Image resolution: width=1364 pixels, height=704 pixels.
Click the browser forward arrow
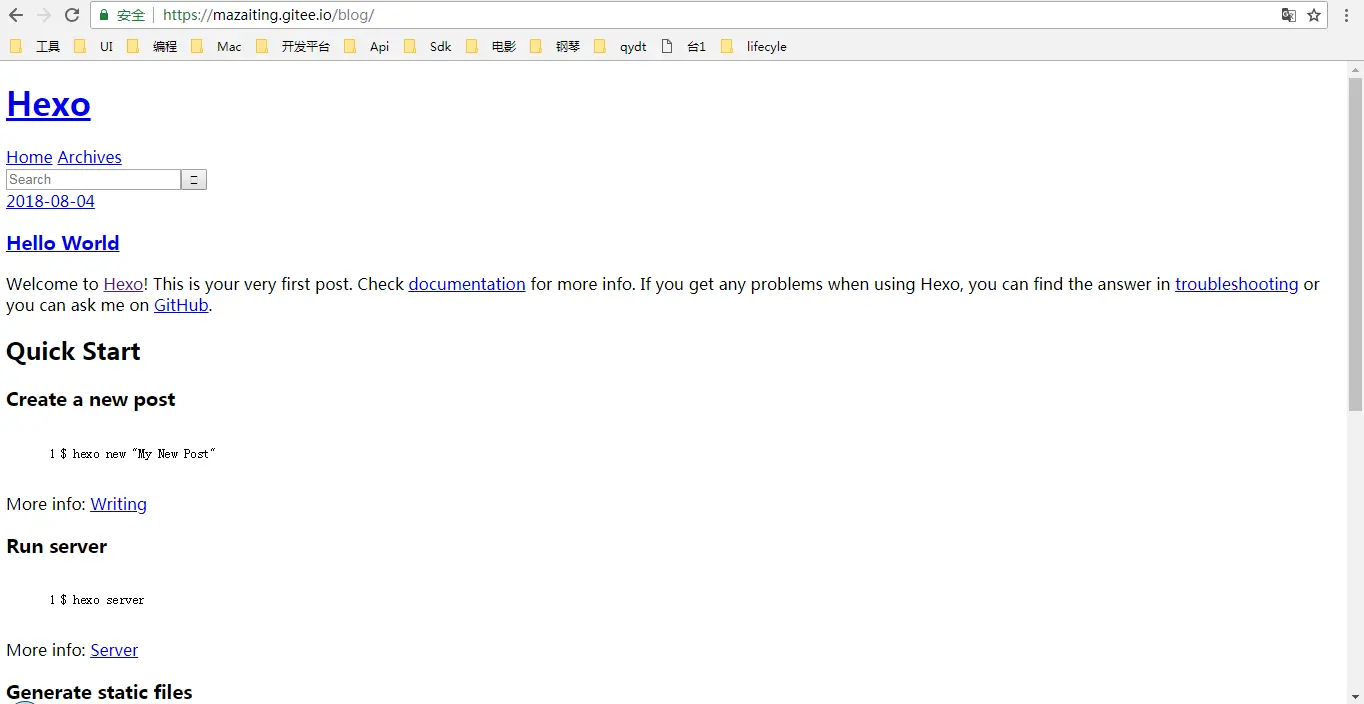coord(44,15)
